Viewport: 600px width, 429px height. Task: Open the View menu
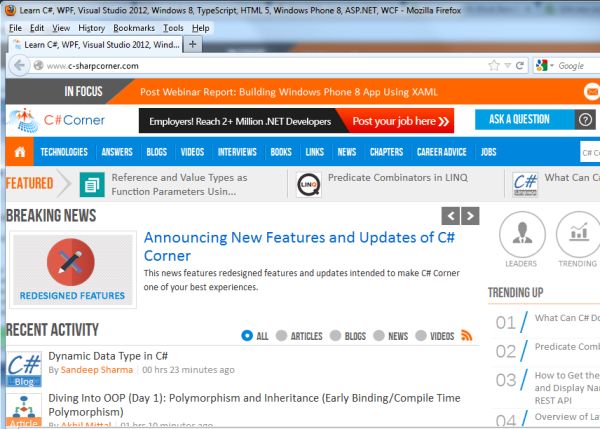pyautogui.click(x=61, y=28)
